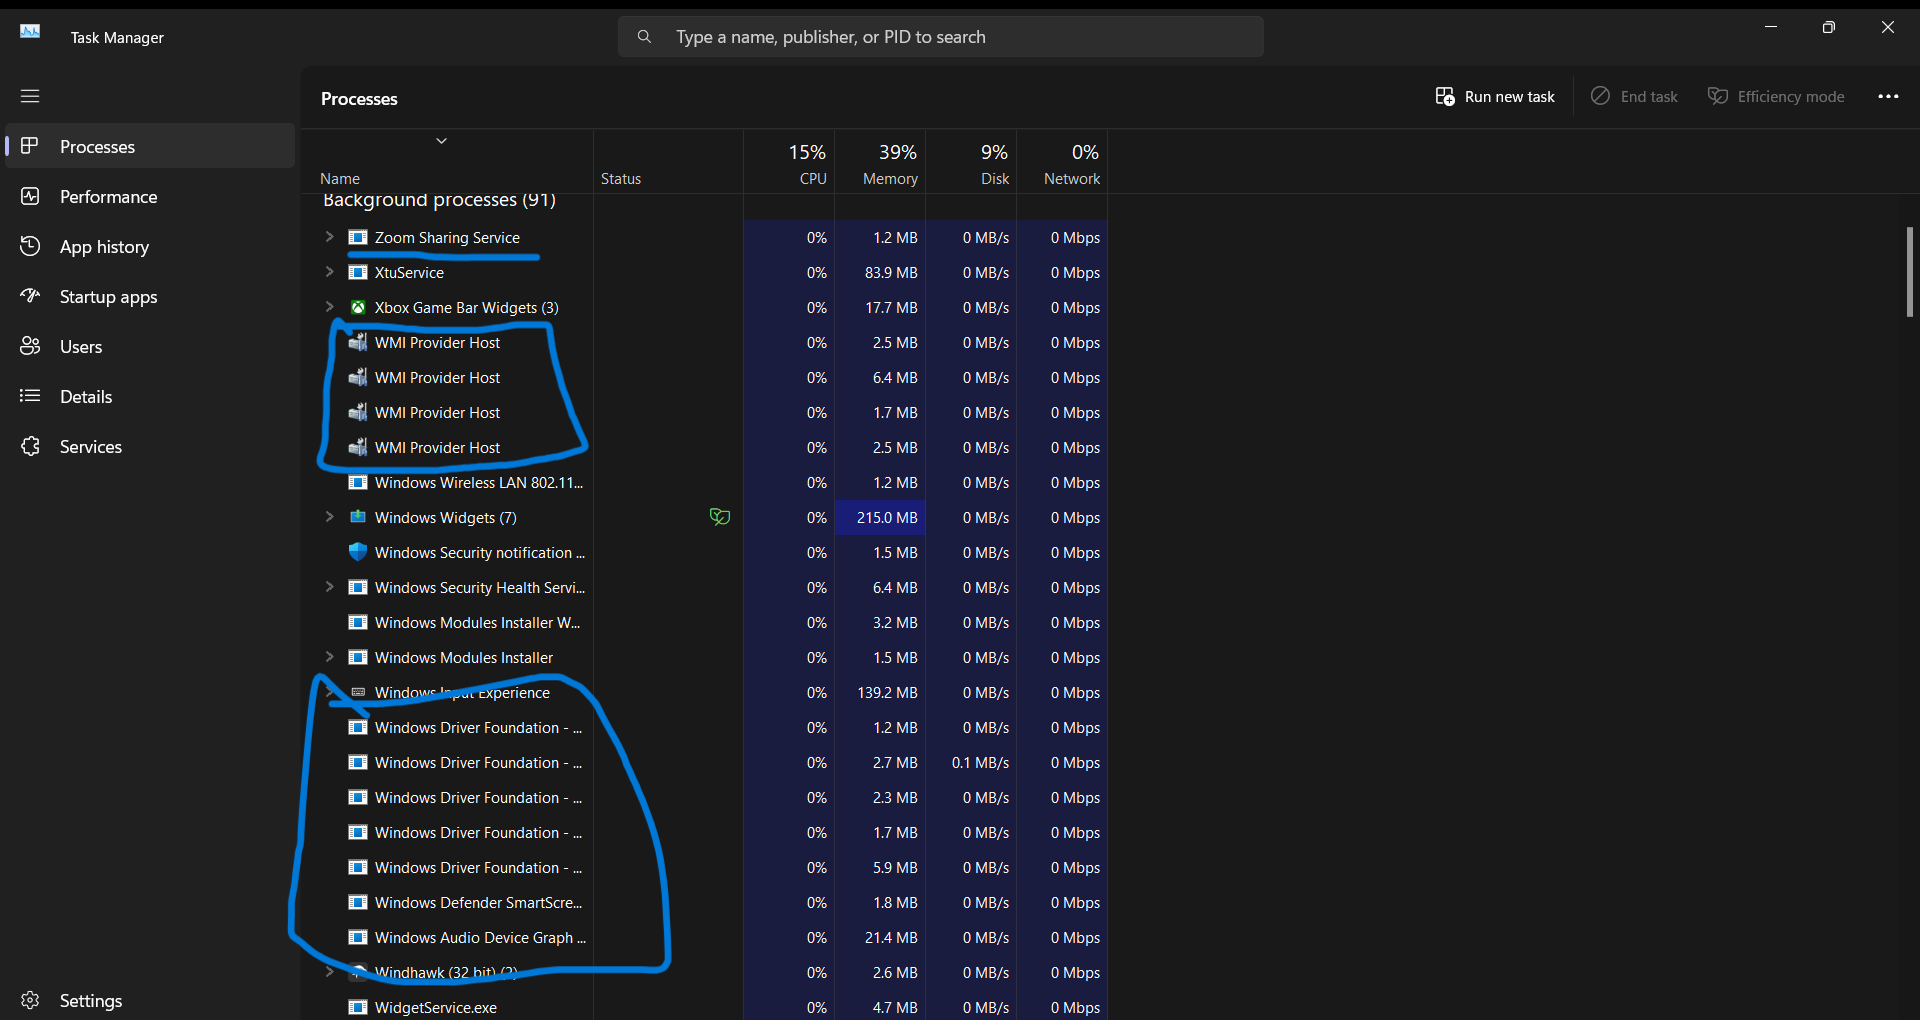Click the efficiency mode leaf on Windows Widgets
1920x1020 pixels.
click(x=719, y=517)
